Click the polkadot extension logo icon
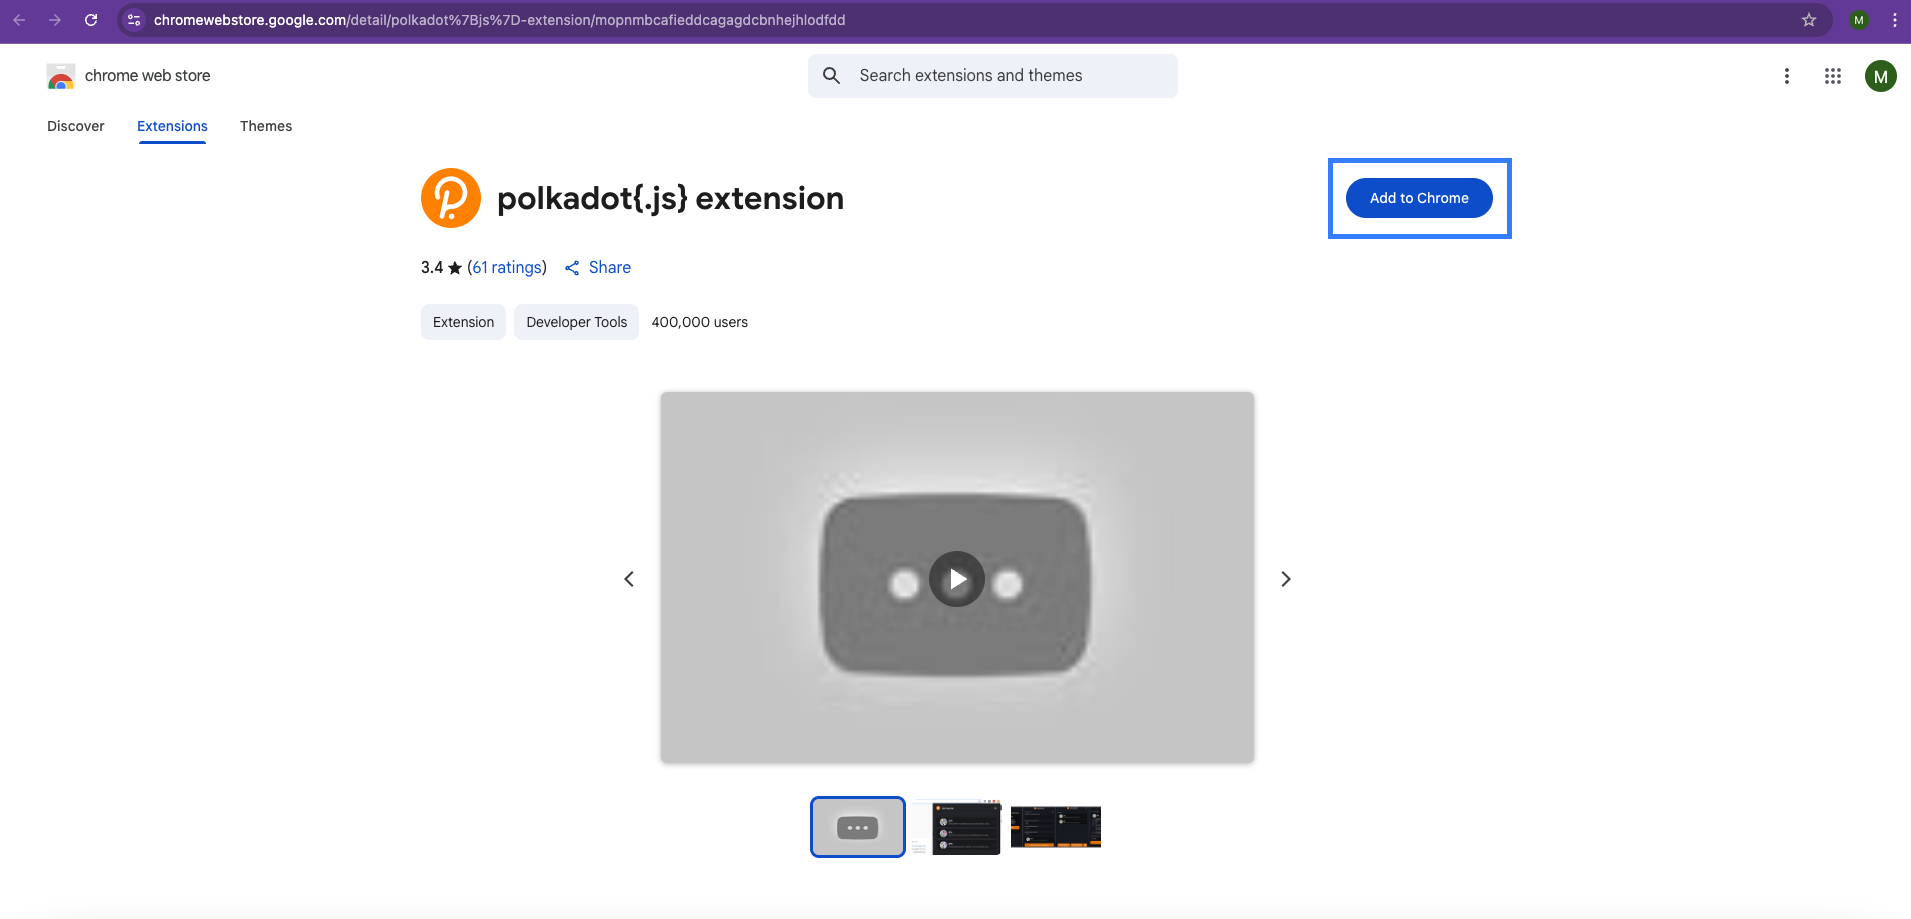Viewport: 1911px width, 919px height. click(451, 198)
